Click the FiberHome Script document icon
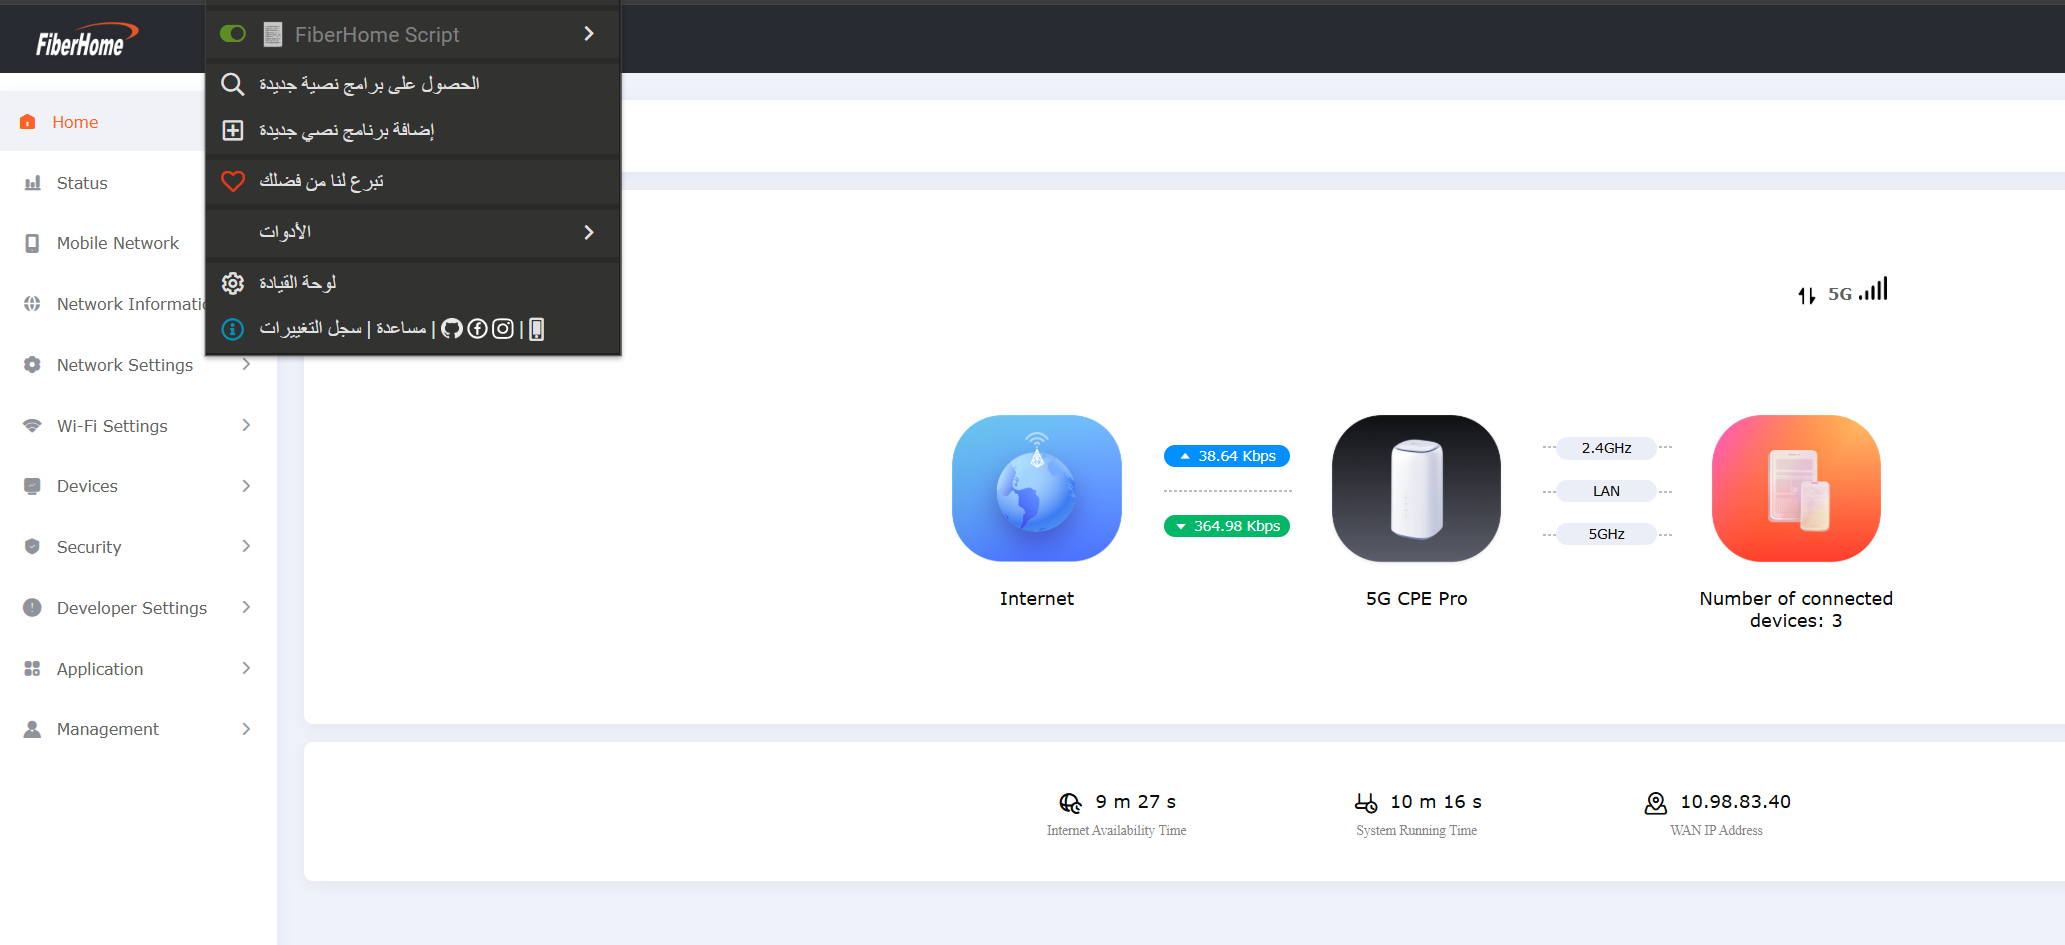 point(272,34)
